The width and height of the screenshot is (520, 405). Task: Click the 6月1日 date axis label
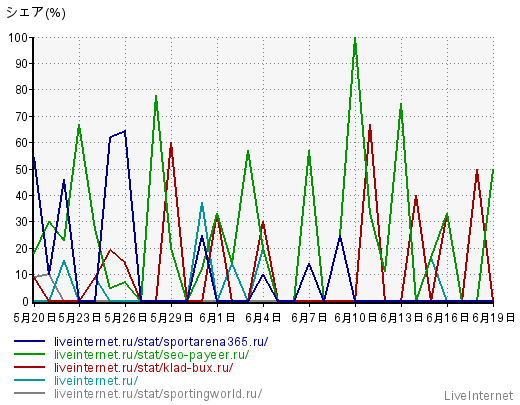pyautogui.click(x=217, y=318)
